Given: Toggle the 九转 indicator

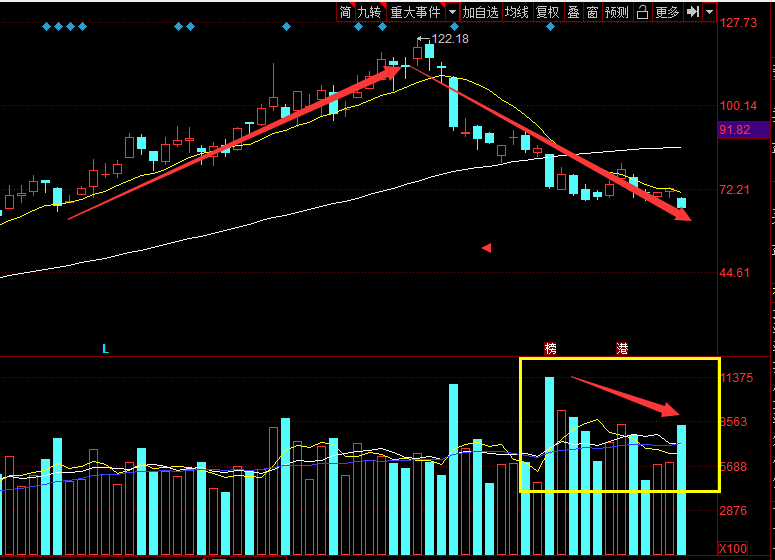Looking at the screenshot, I should [x=369, y=12].
